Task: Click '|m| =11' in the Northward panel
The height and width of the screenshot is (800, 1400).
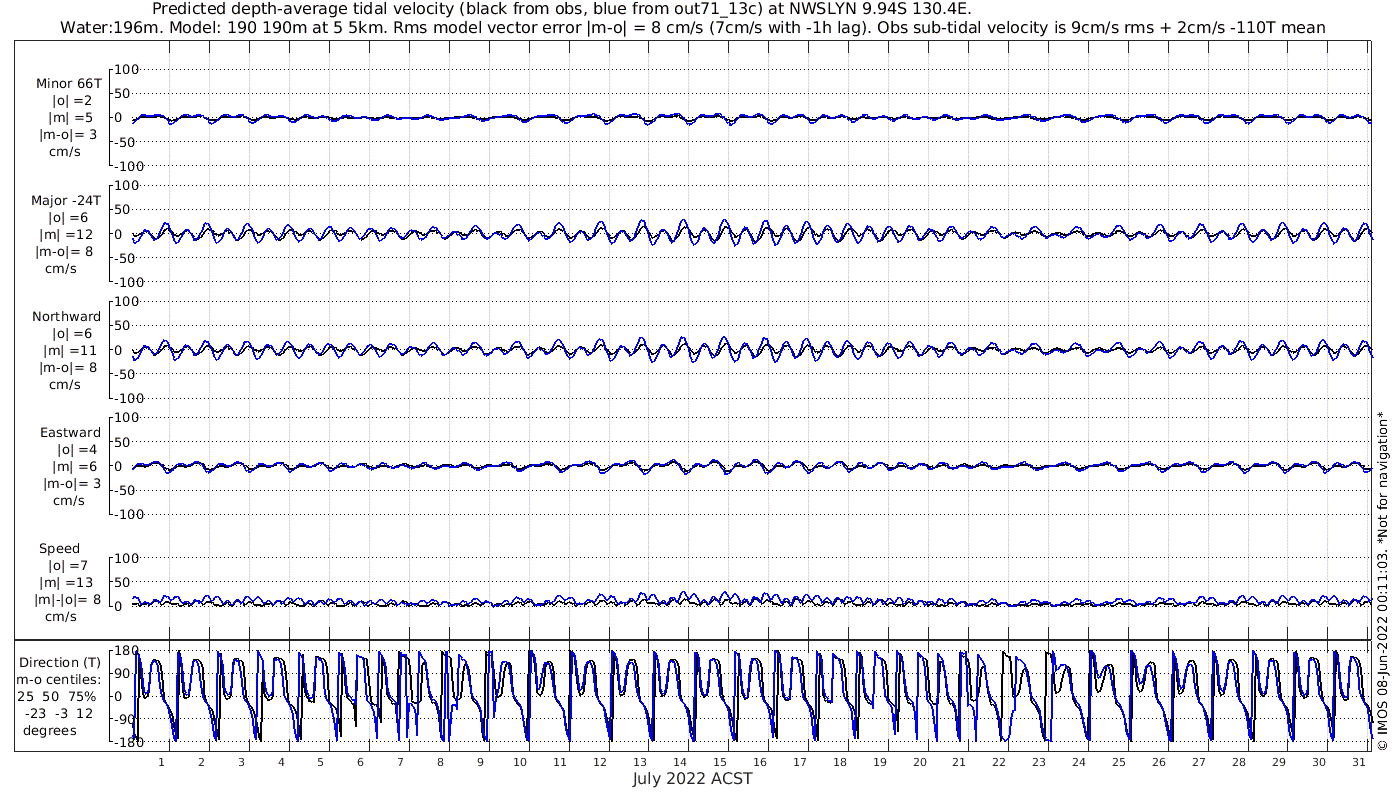Action: 69,350
